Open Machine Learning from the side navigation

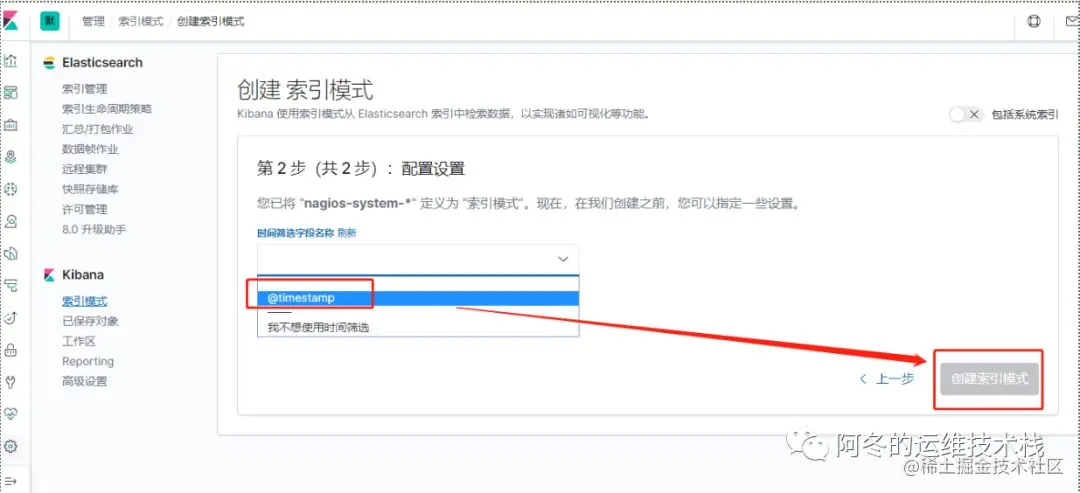click(x=10, y=189)
